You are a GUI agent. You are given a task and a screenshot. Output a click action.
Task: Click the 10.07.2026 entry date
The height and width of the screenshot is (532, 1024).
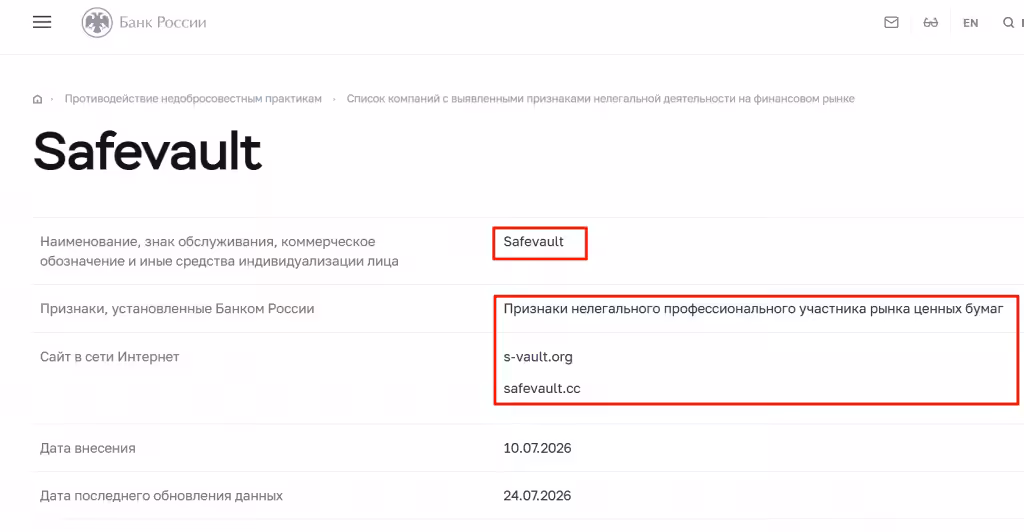(537, 448)
